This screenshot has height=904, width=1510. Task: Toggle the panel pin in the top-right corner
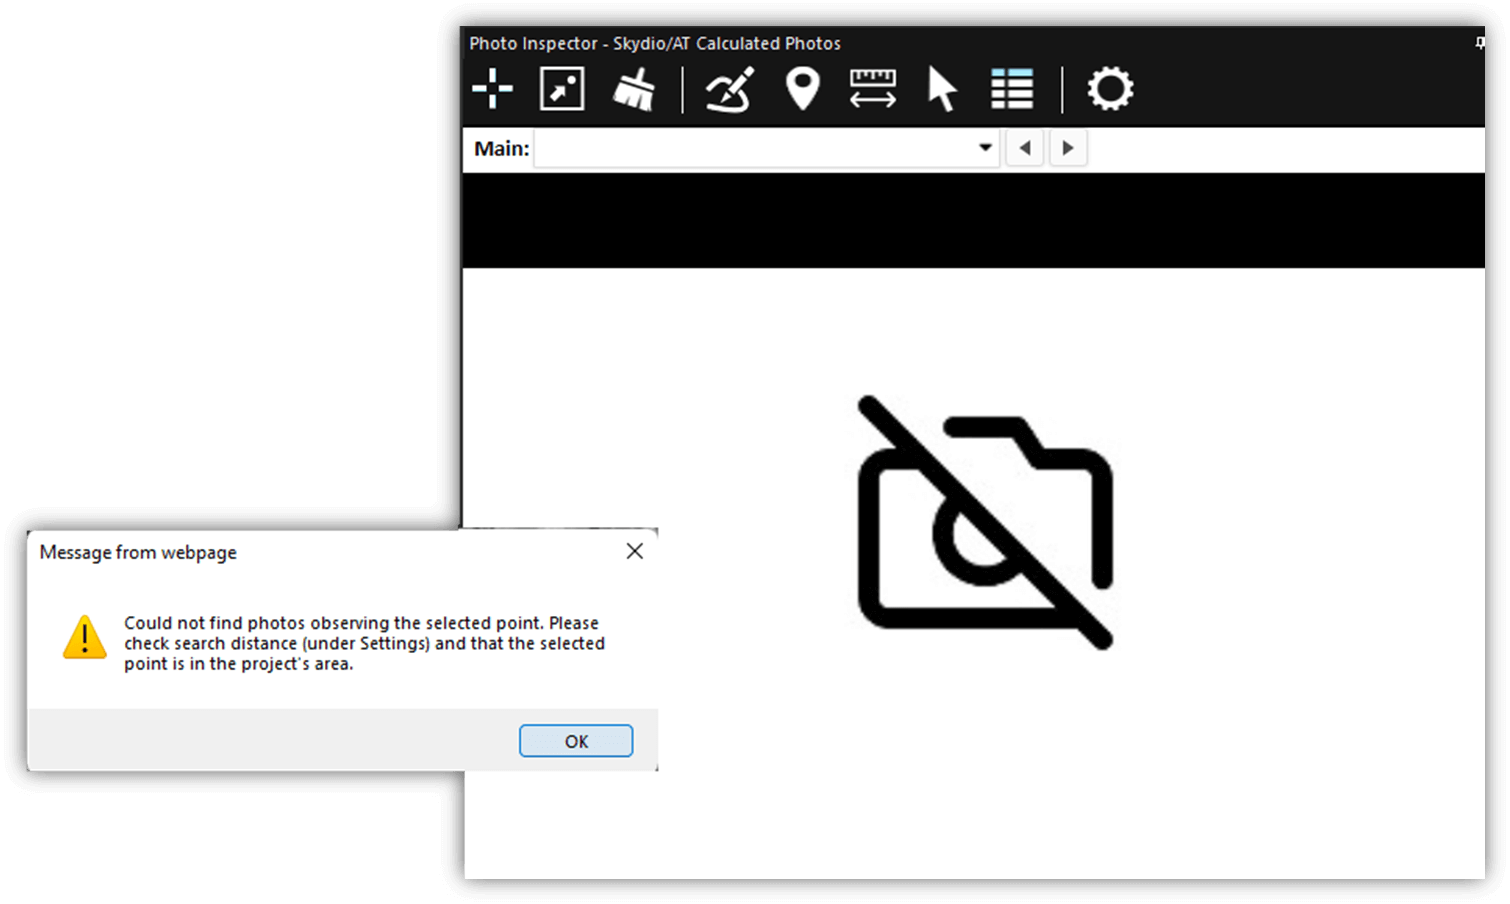point(1479,42)
